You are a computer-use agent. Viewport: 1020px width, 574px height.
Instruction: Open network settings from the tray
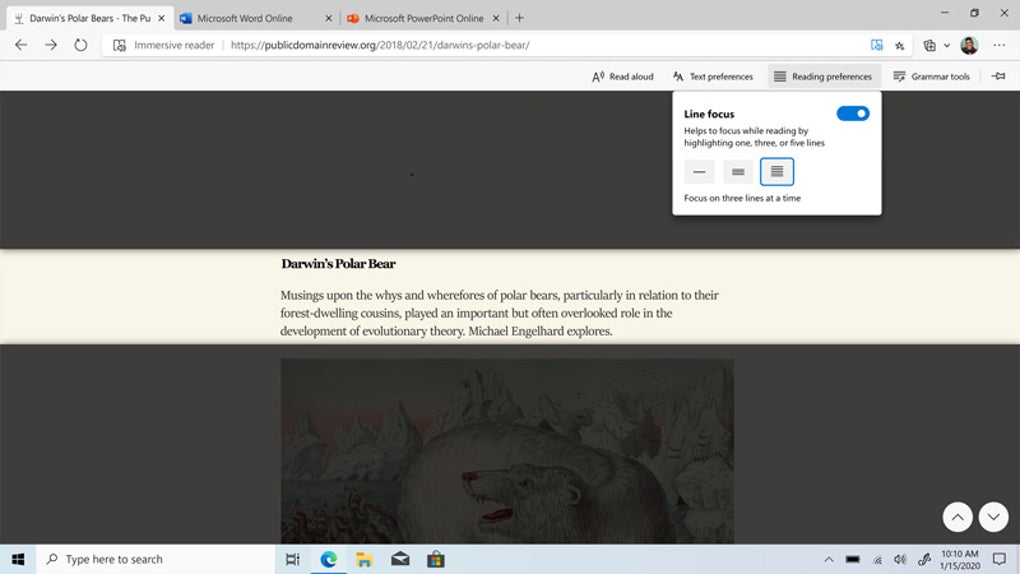(878, 560)
